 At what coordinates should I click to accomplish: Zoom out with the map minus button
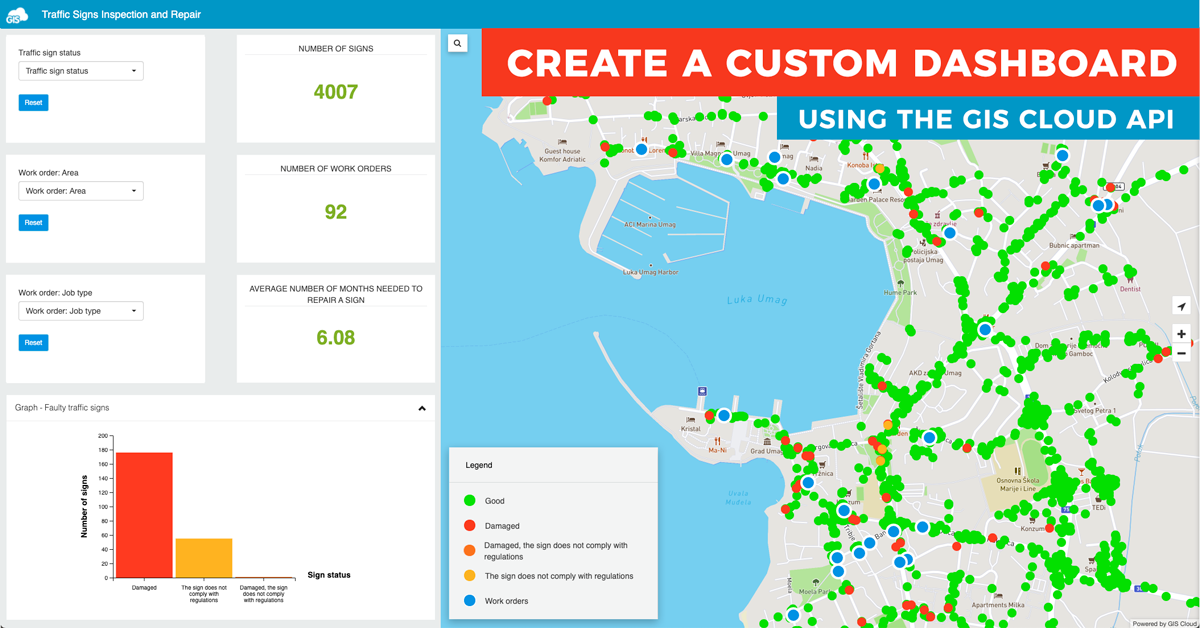click(x=1181, y=353)
